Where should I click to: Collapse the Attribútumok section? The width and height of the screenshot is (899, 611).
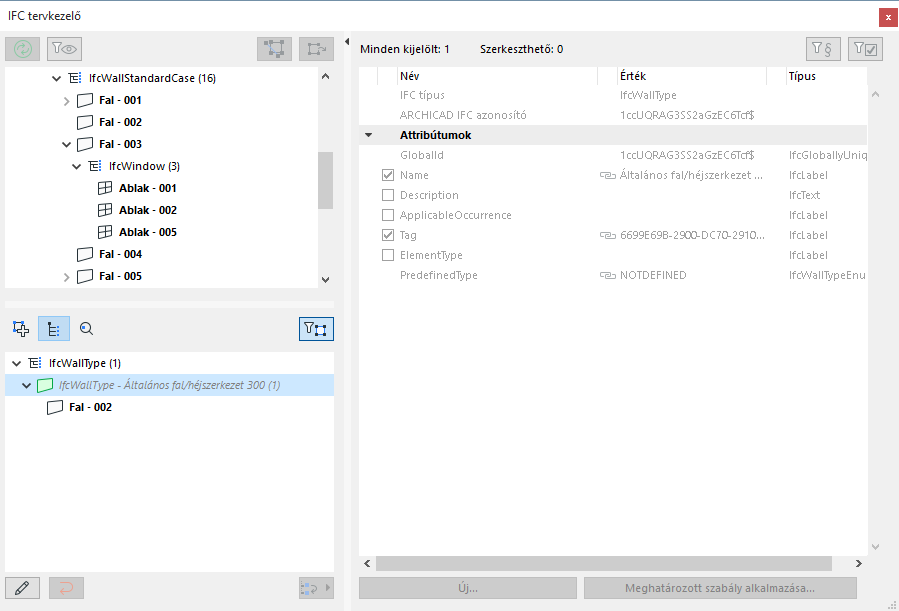click(x=369, y=135)
